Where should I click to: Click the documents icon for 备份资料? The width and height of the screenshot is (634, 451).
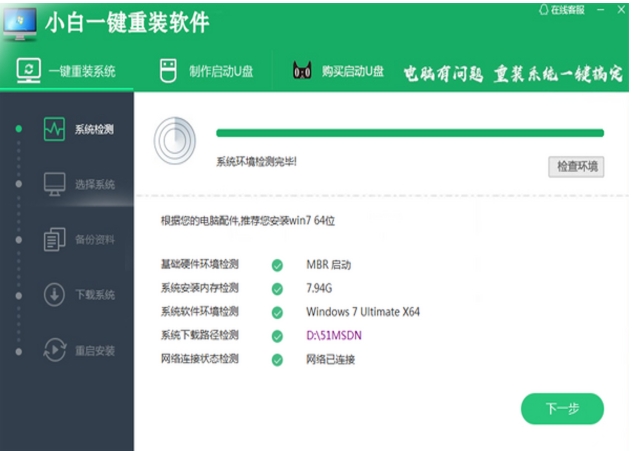(x=55, y=239)
